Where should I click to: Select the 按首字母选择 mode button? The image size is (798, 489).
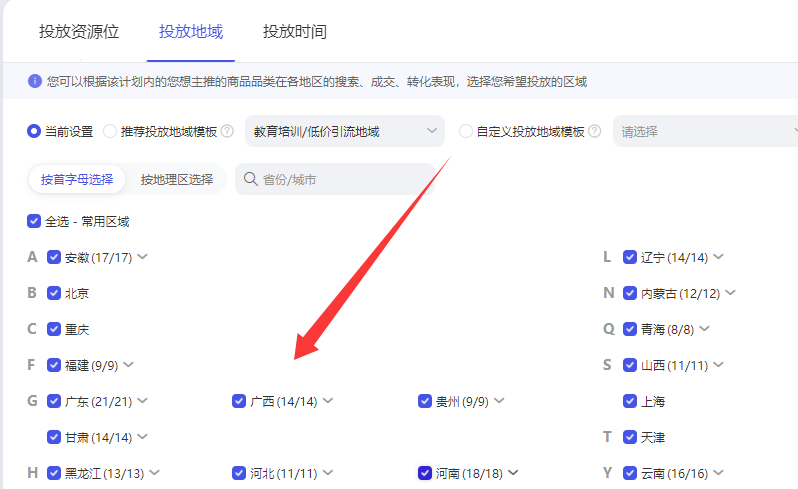coord(77,180)
